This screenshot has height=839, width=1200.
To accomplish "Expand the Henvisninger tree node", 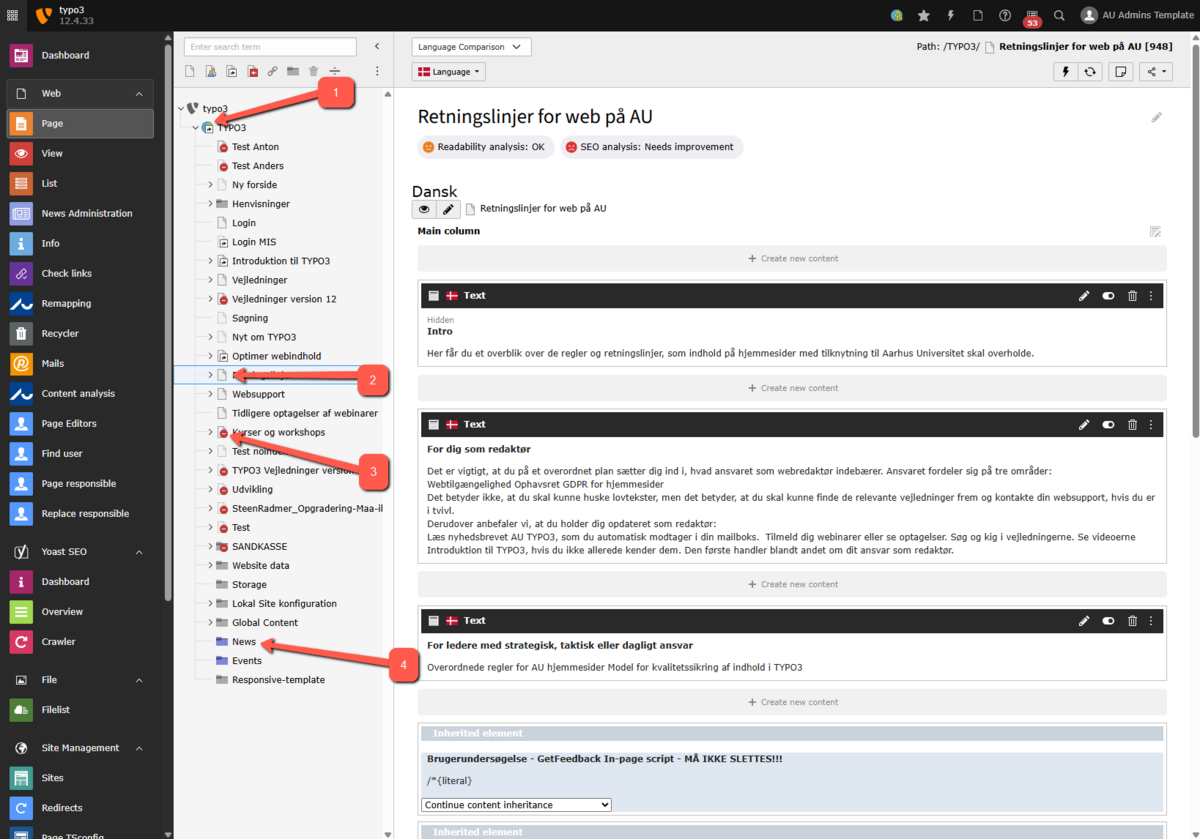I will [x=210, y=203].
